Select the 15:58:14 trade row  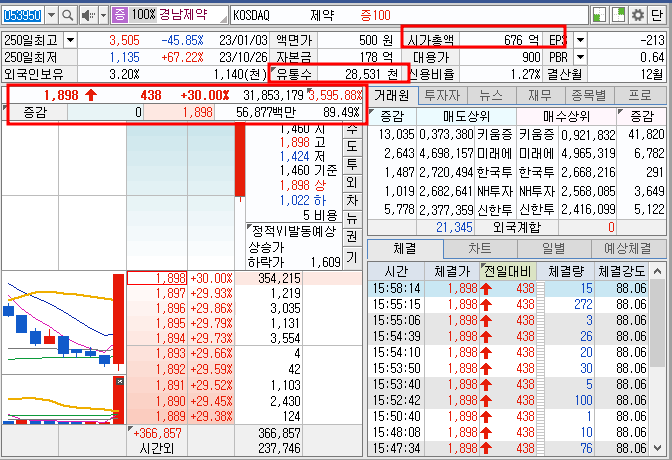[509, 288]
